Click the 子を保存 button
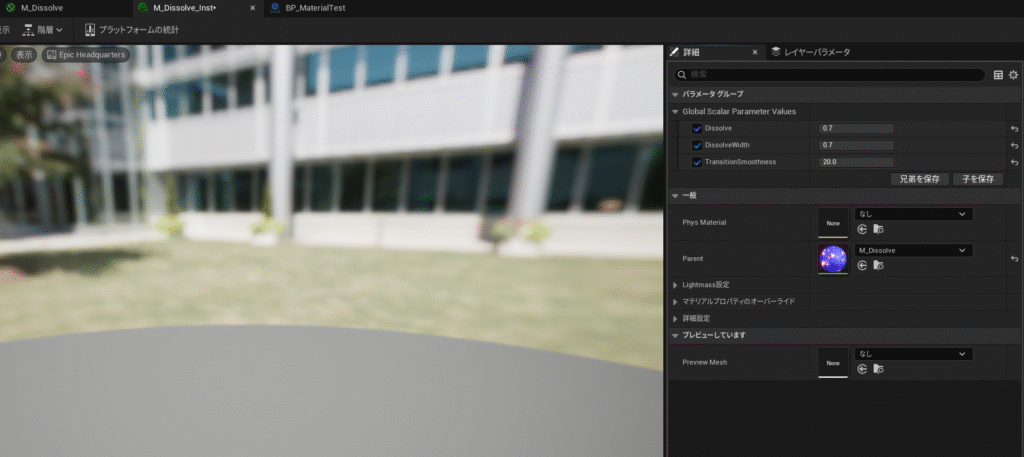This screenshot has height=457, width=1024. point(978,179)
